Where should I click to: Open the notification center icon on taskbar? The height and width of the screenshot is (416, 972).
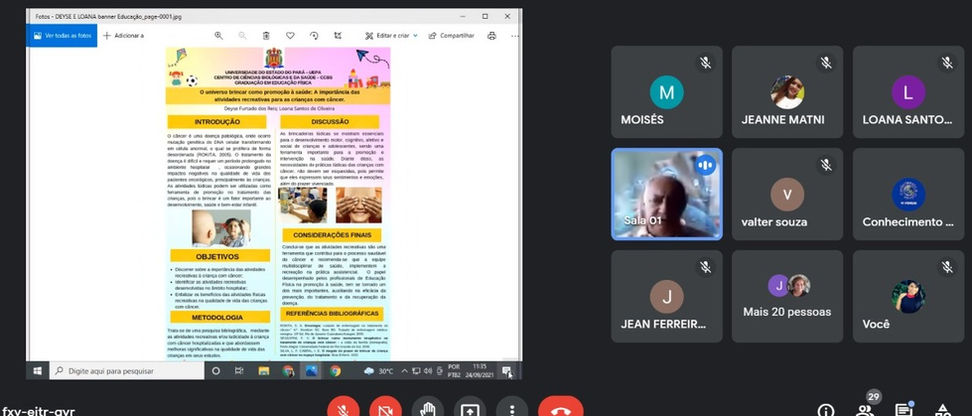(x=506, y=371)
